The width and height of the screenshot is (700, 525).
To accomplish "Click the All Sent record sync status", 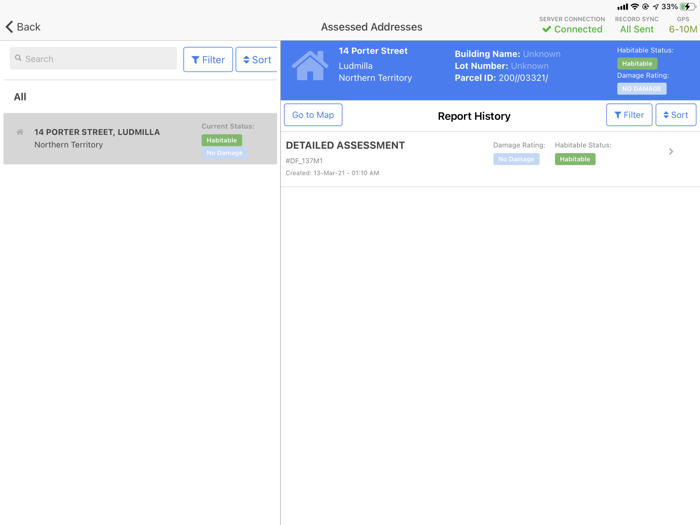I will click(636, 29).
